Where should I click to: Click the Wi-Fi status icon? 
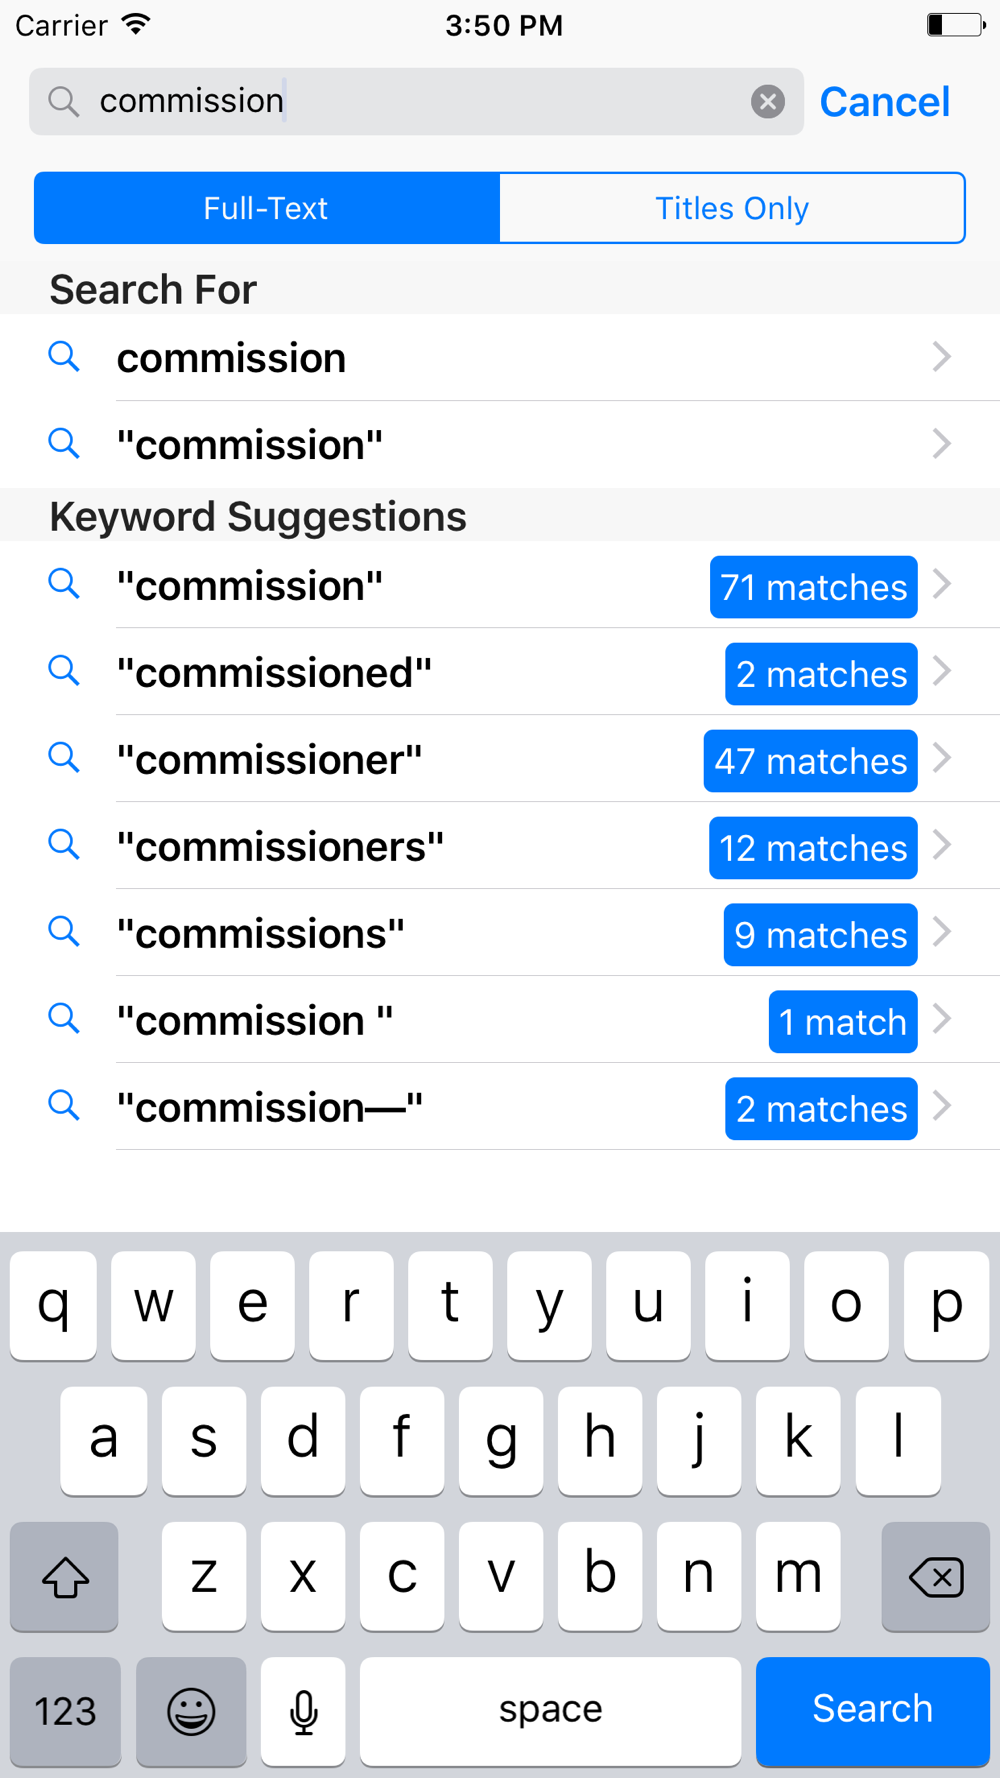[136, 24]
